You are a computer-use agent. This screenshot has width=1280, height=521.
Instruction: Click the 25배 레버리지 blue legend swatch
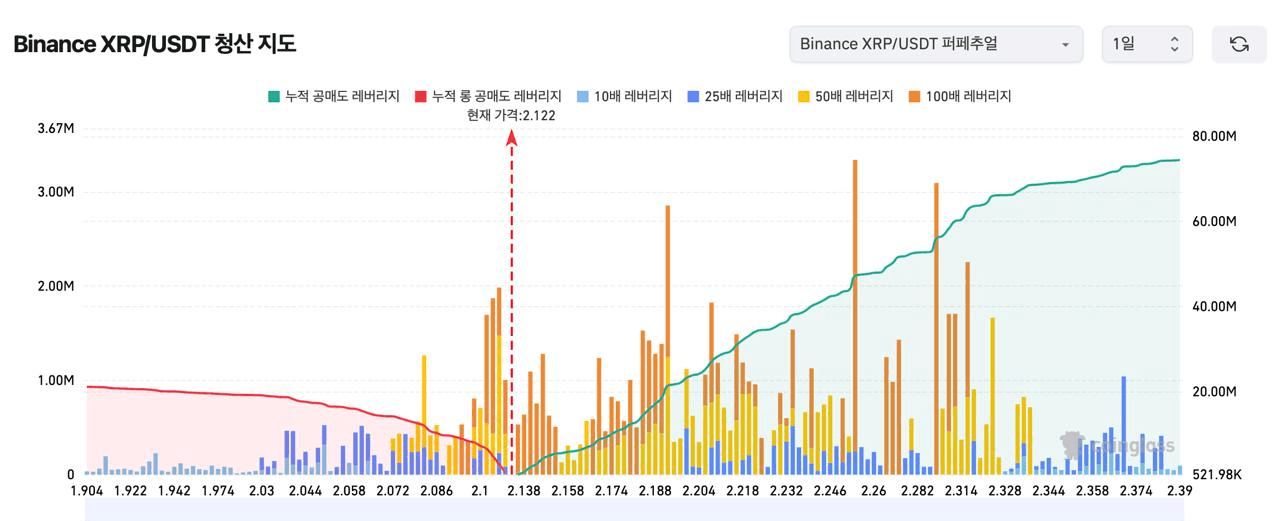693,96
